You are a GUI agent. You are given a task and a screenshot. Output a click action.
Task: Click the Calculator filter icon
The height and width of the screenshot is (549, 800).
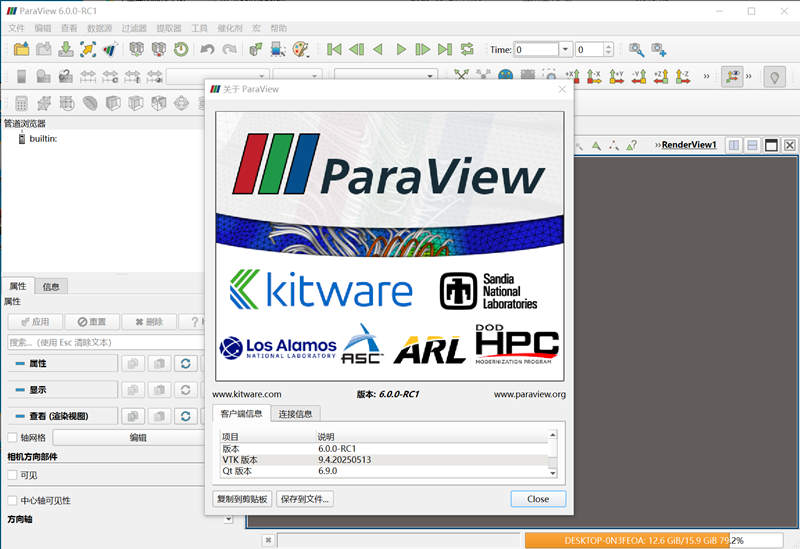(21, 104)
